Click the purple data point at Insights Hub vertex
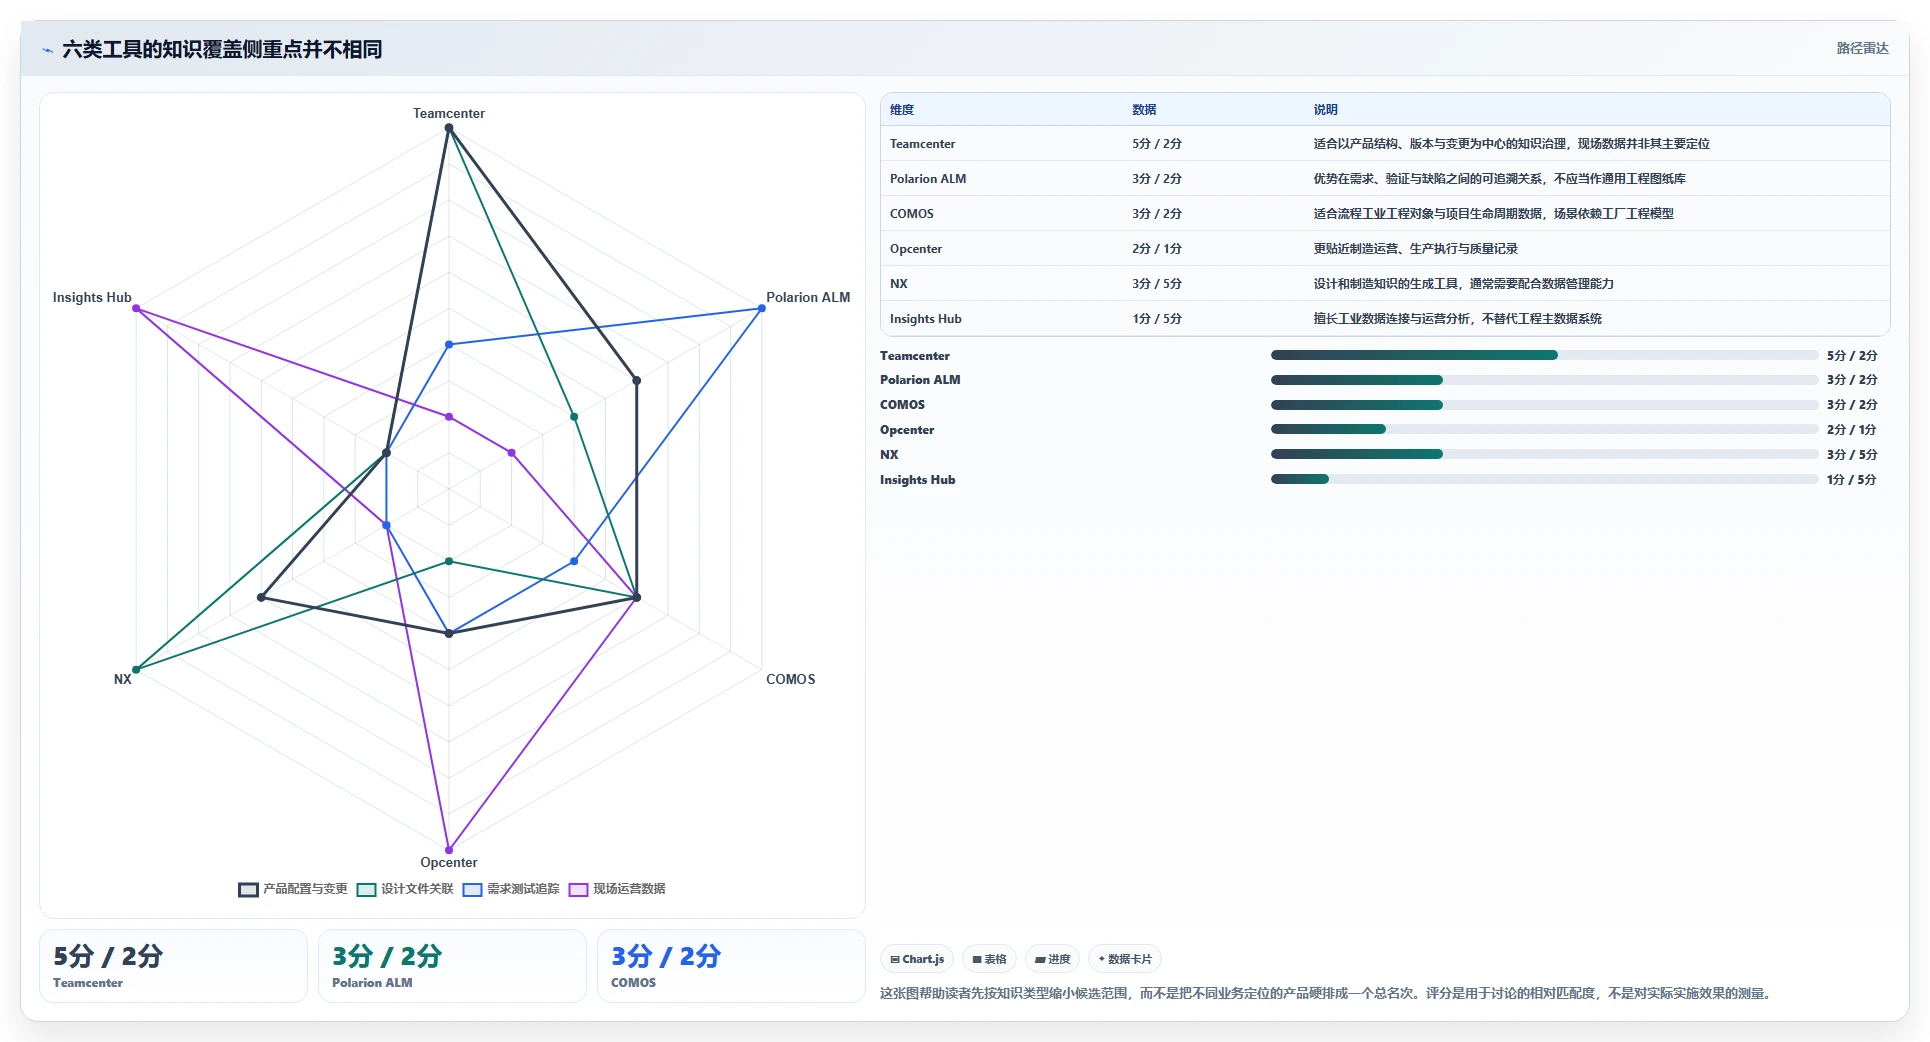This screenshot has height=1042, width=1930. [x=136, y=308]
